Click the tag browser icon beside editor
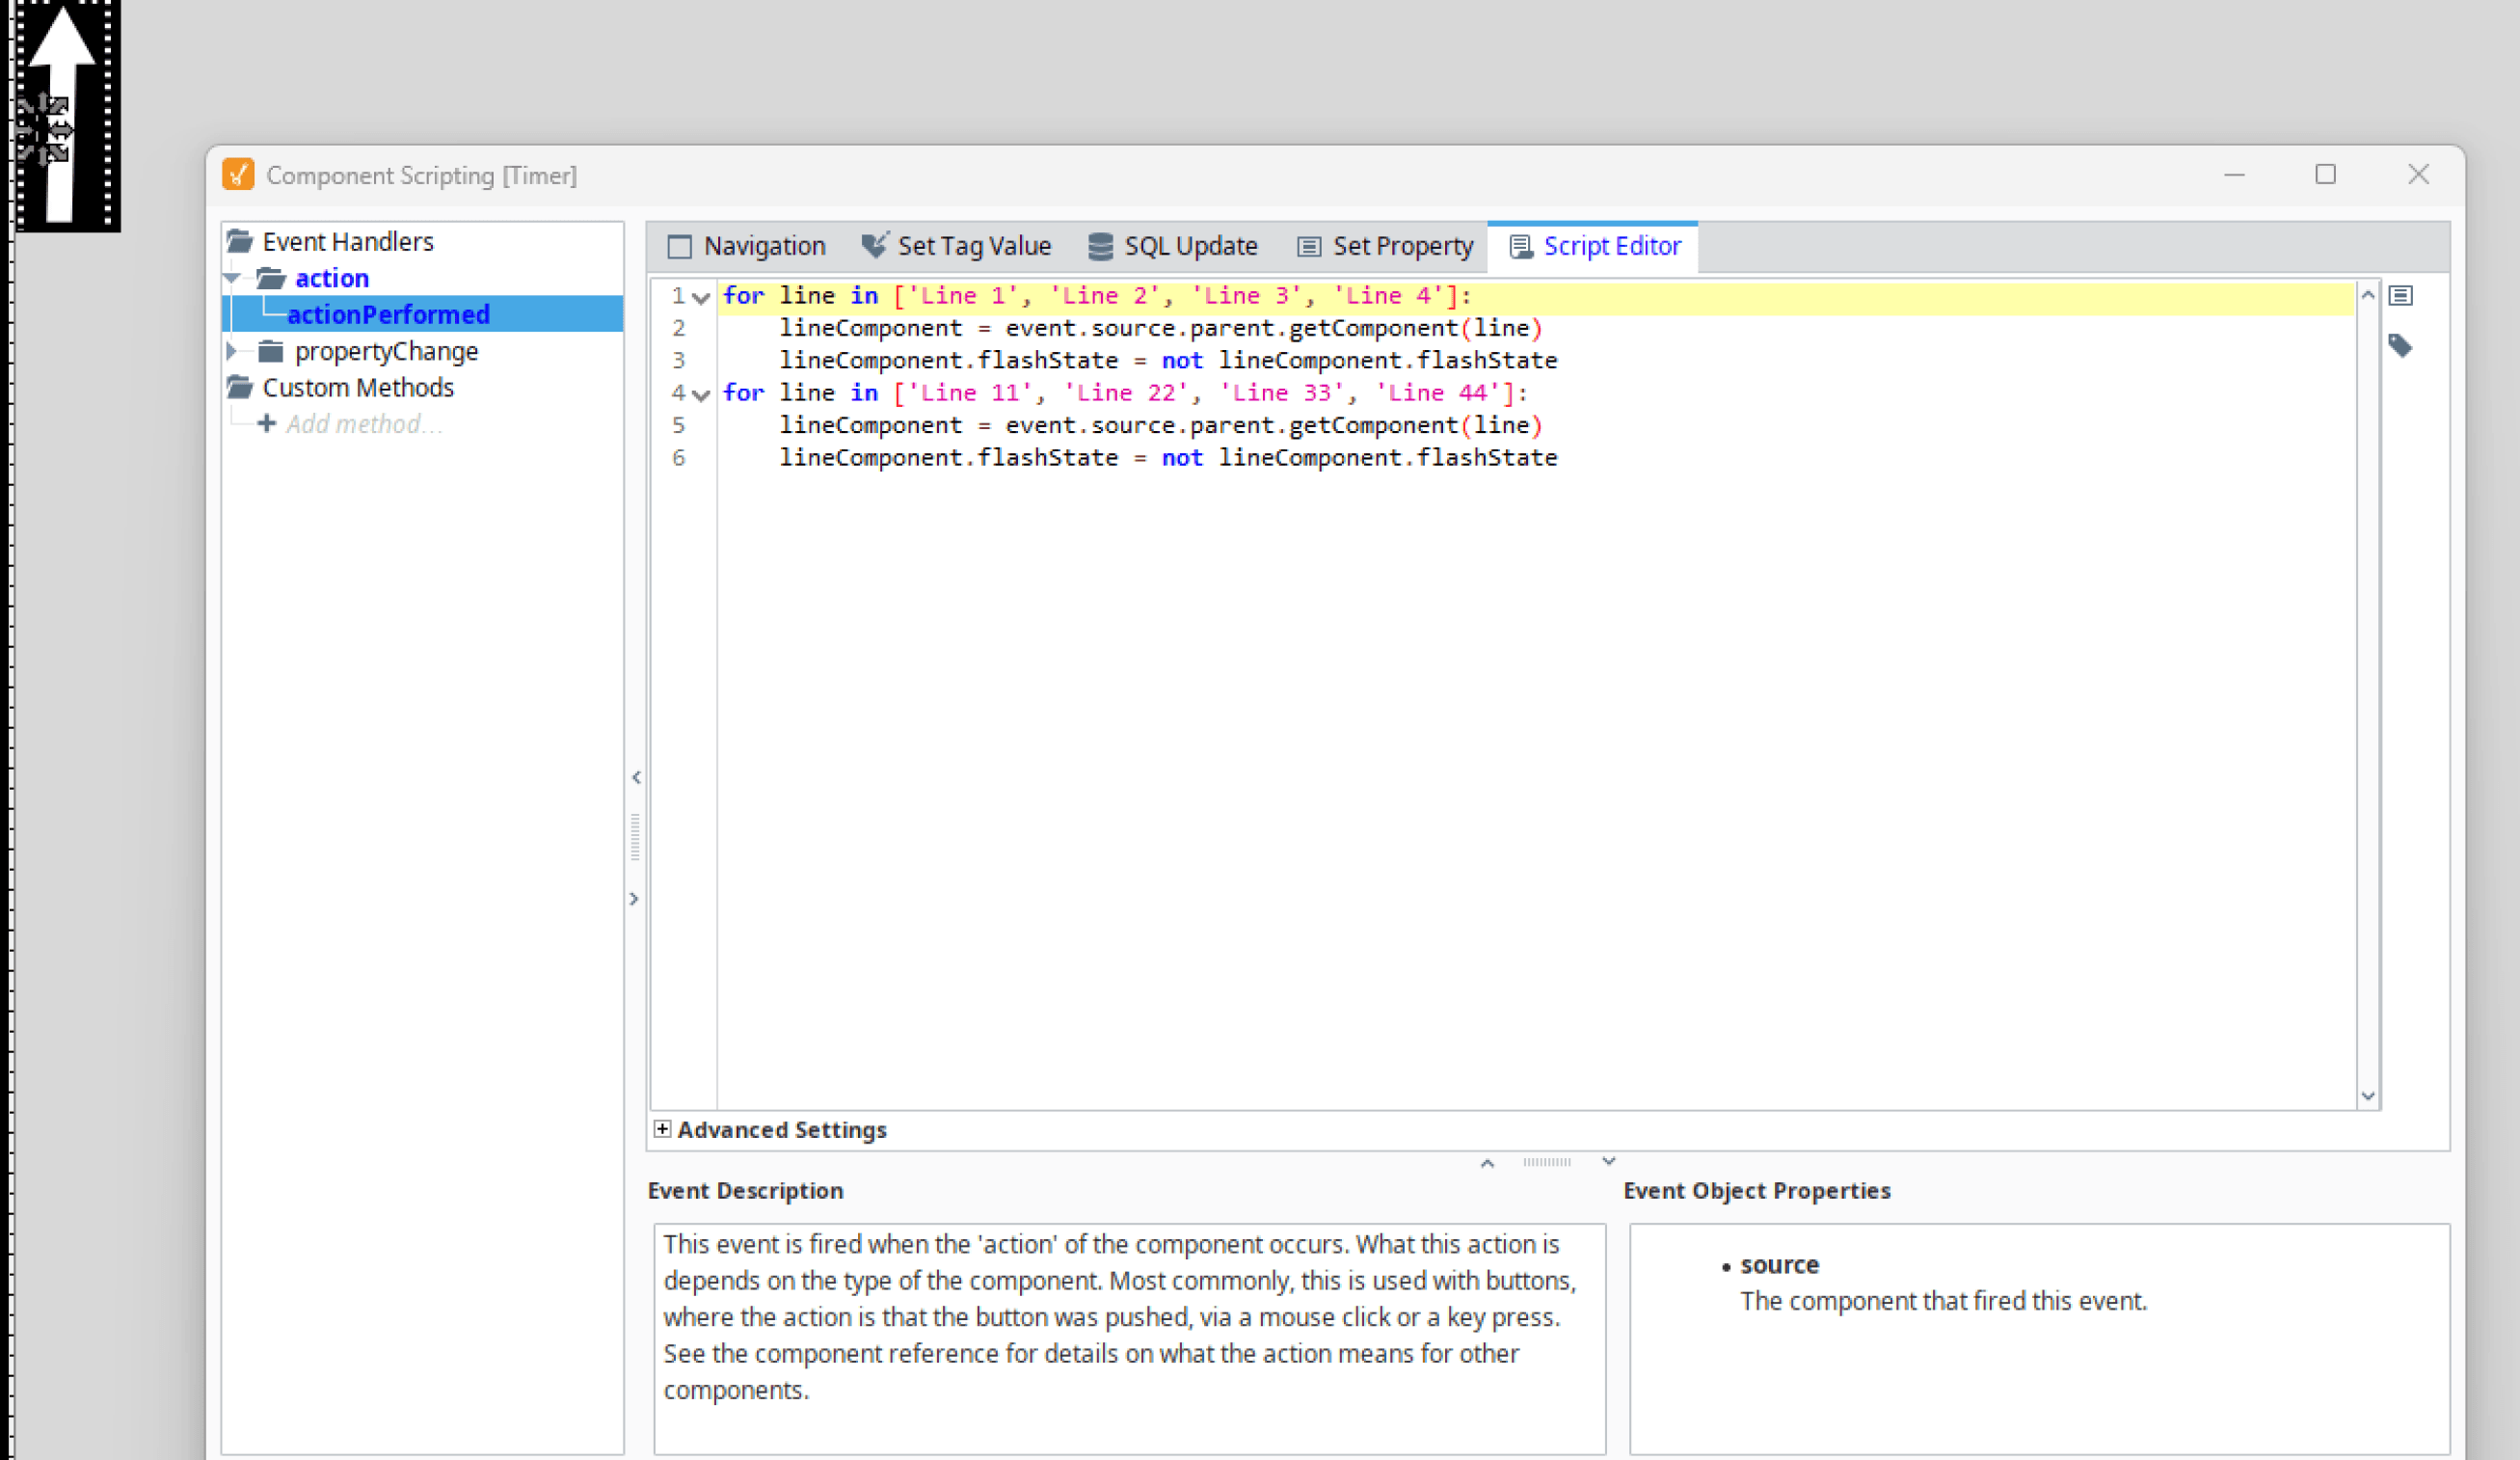The image size is (2520, 1460). pyautogui.click(x=2400, y=346)
